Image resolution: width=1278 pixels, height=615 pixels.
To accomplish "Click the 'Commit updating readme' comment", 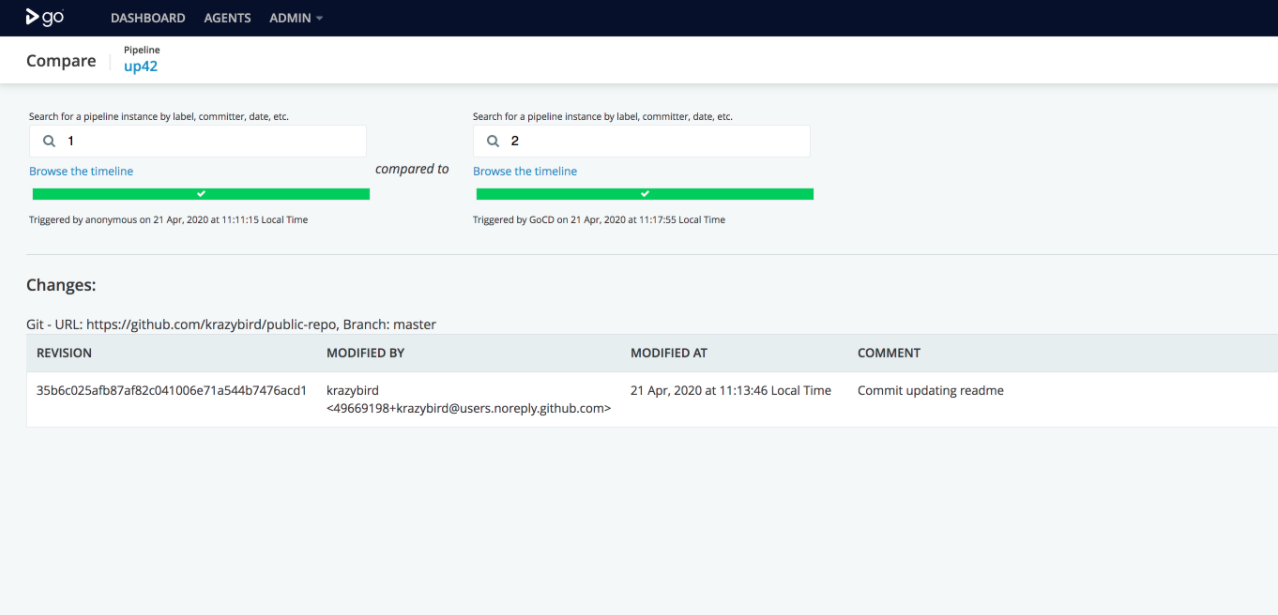I will point(930,391).
